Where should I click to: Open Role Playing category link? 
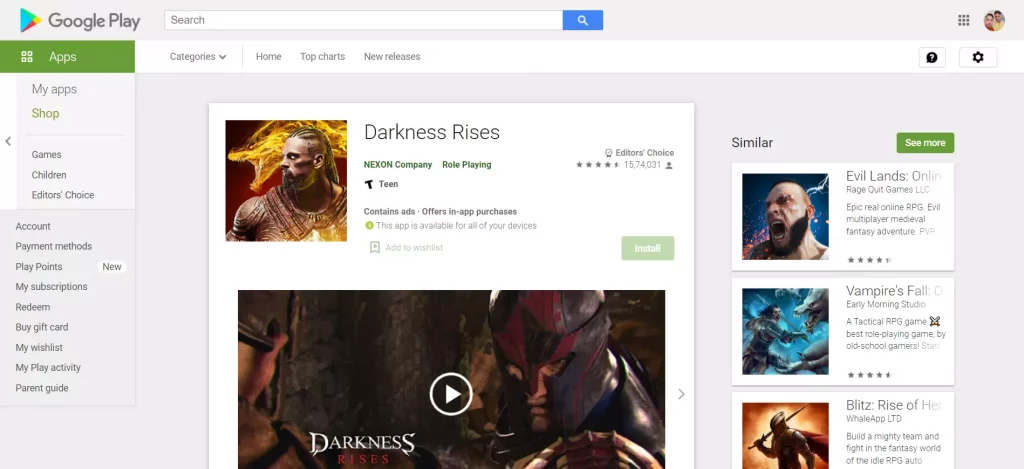(x=466, y=165)
